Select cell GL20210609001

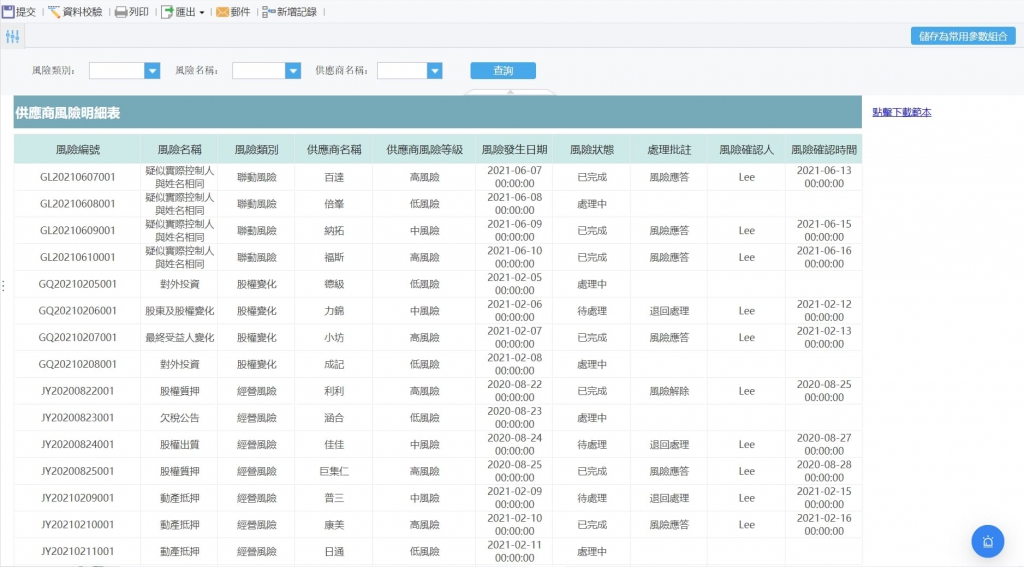pyautogui.click(x=77, y=231)
